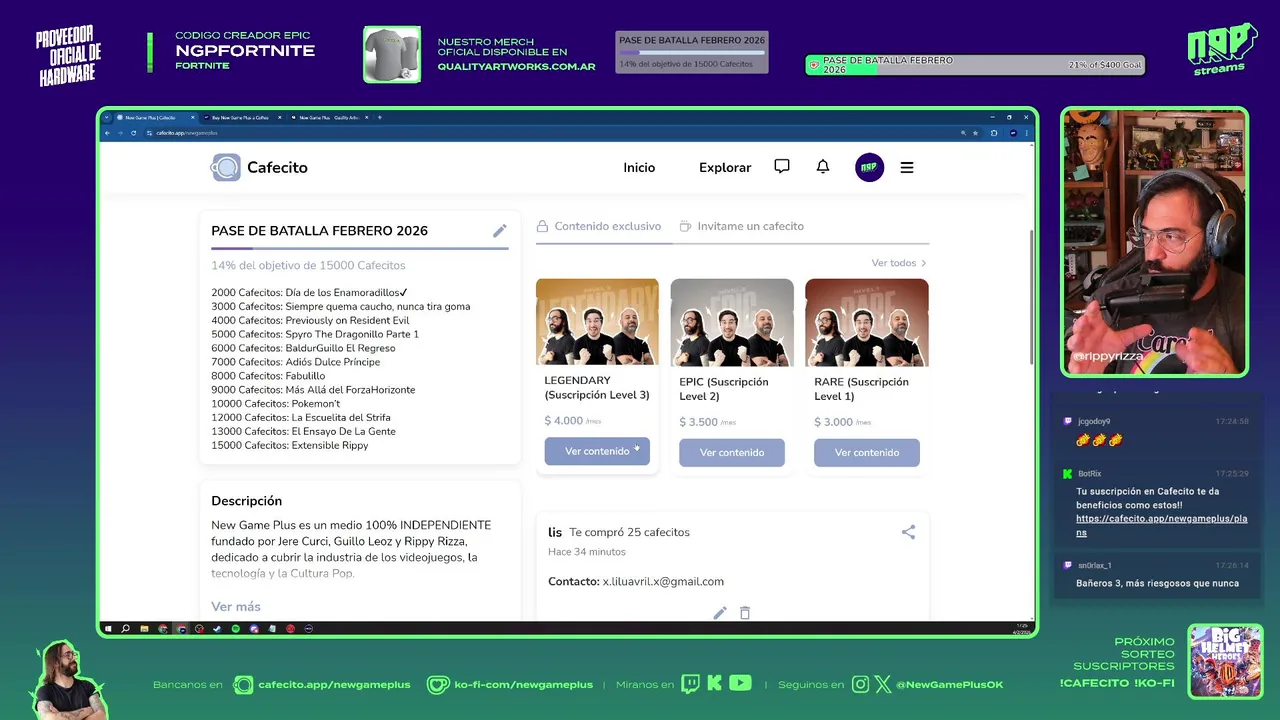Expand the browser tab search chevron
Viewport: 1280px width, 720px height.
tap(106, 117)
